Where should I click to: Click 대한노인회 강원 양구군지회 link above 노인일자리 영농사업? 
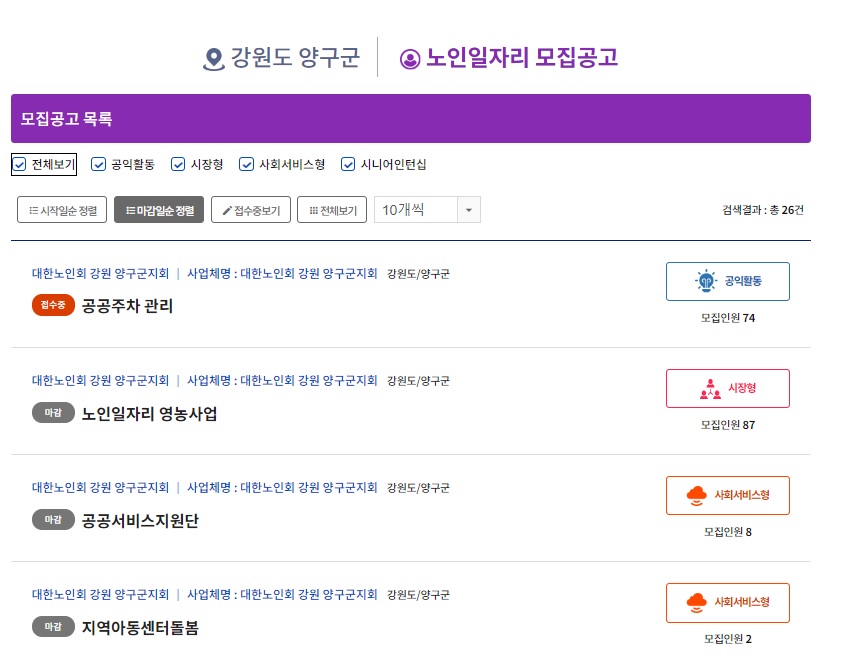pos(100,381)
